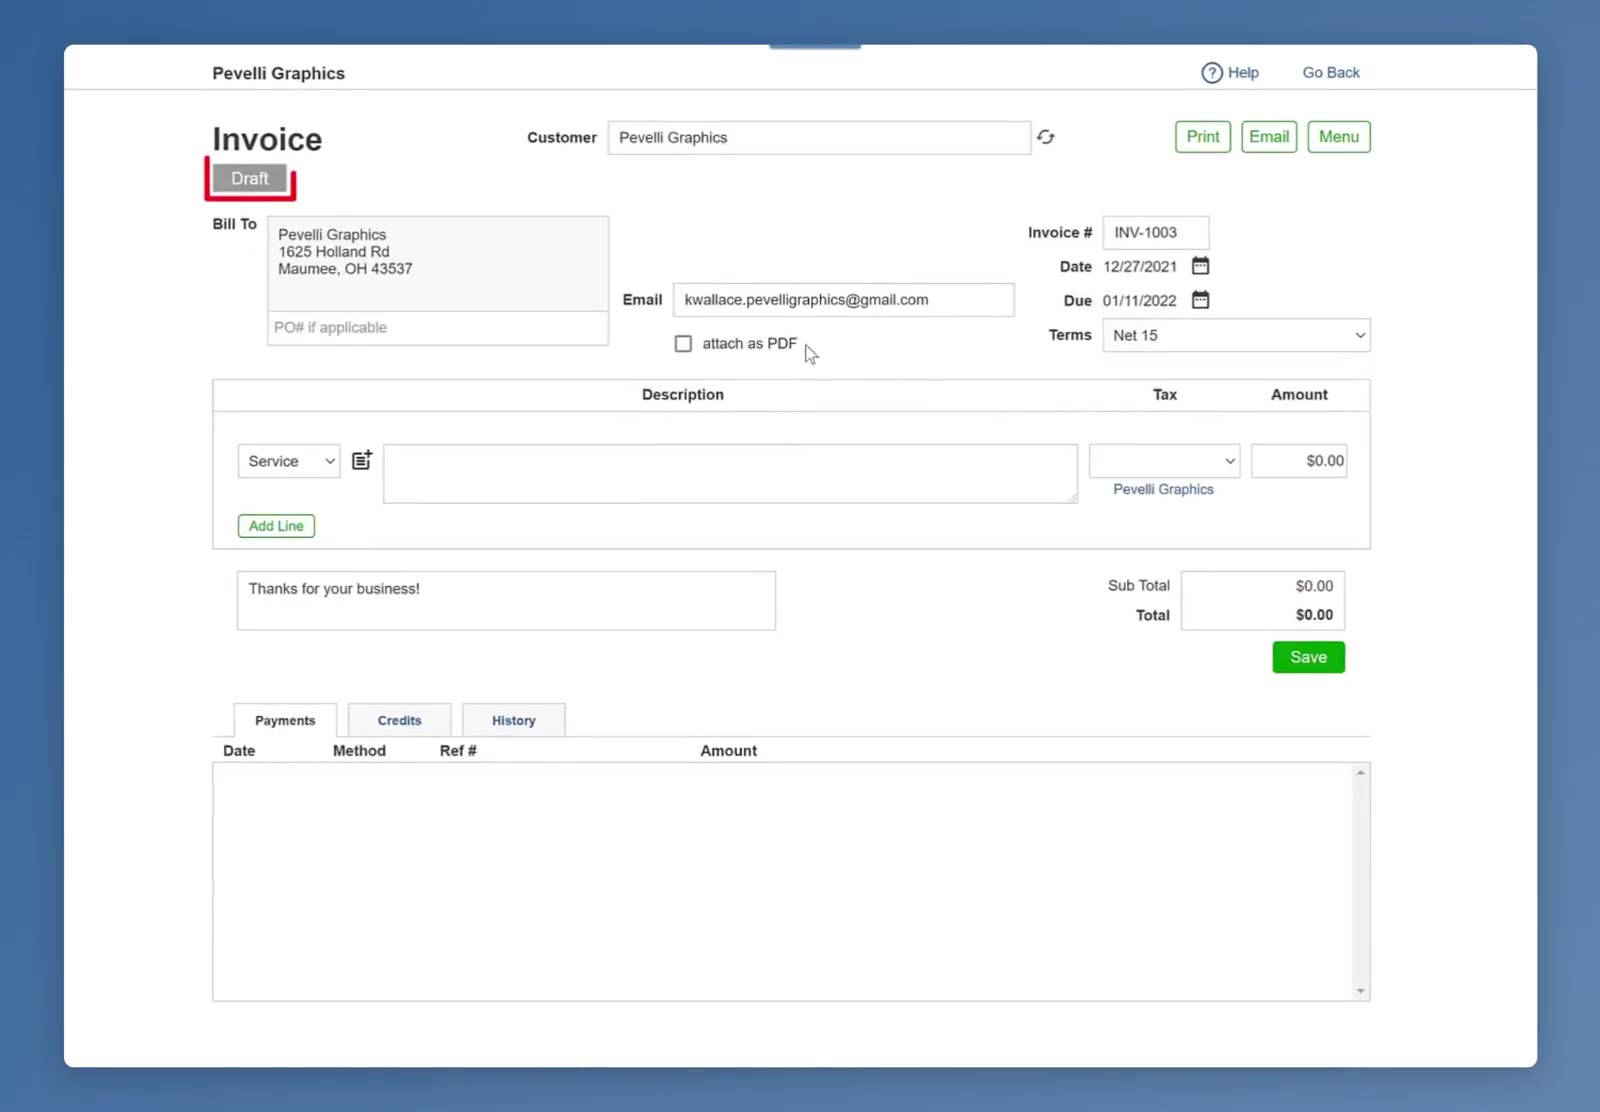Click the Sub Total $0.00 value
The image size is (1600, 1112).
(x=1314, y=586)
